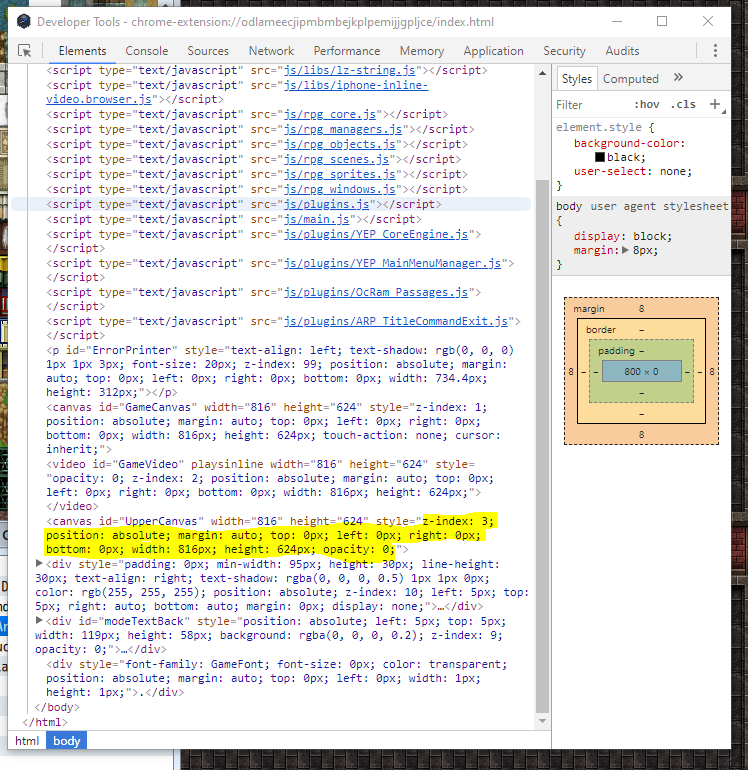Select the closing body tag

tap(56, 707)
